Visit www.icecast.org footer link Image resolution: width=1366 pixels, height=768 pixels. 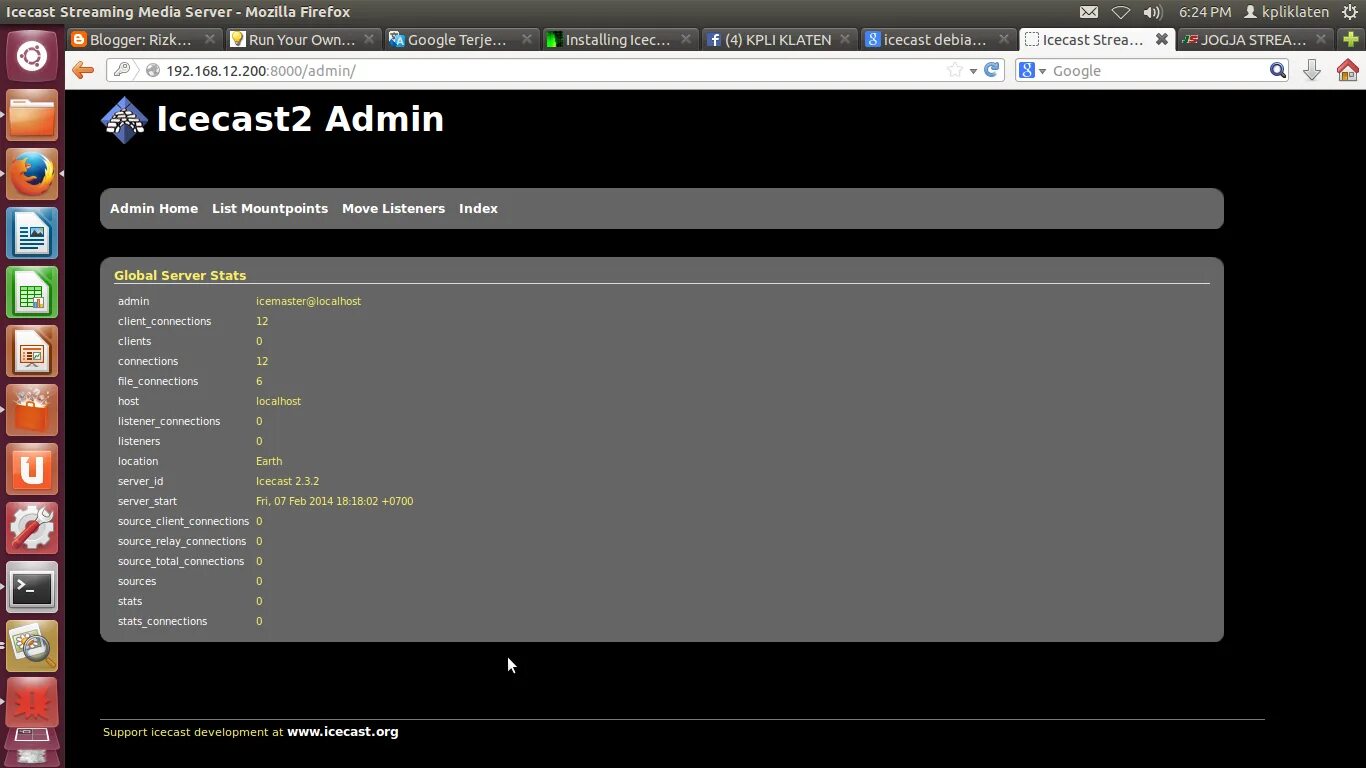coord(343,731)
